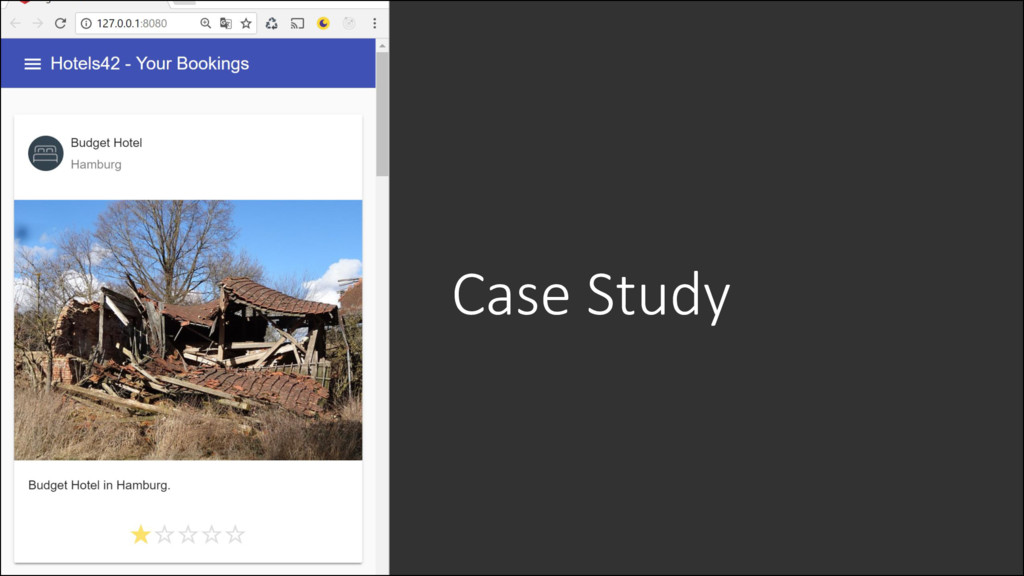The image size is (1024, 576).
Task: Click 'Budget Hotel in Hamburg.' description
Action: tap(99, 485)
